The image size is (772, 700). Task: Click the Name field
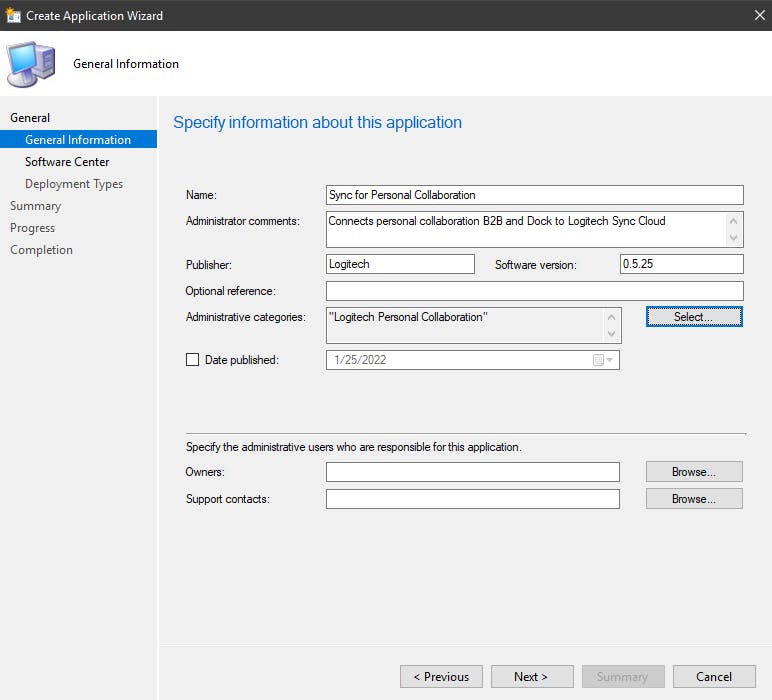tap(535, 195)
